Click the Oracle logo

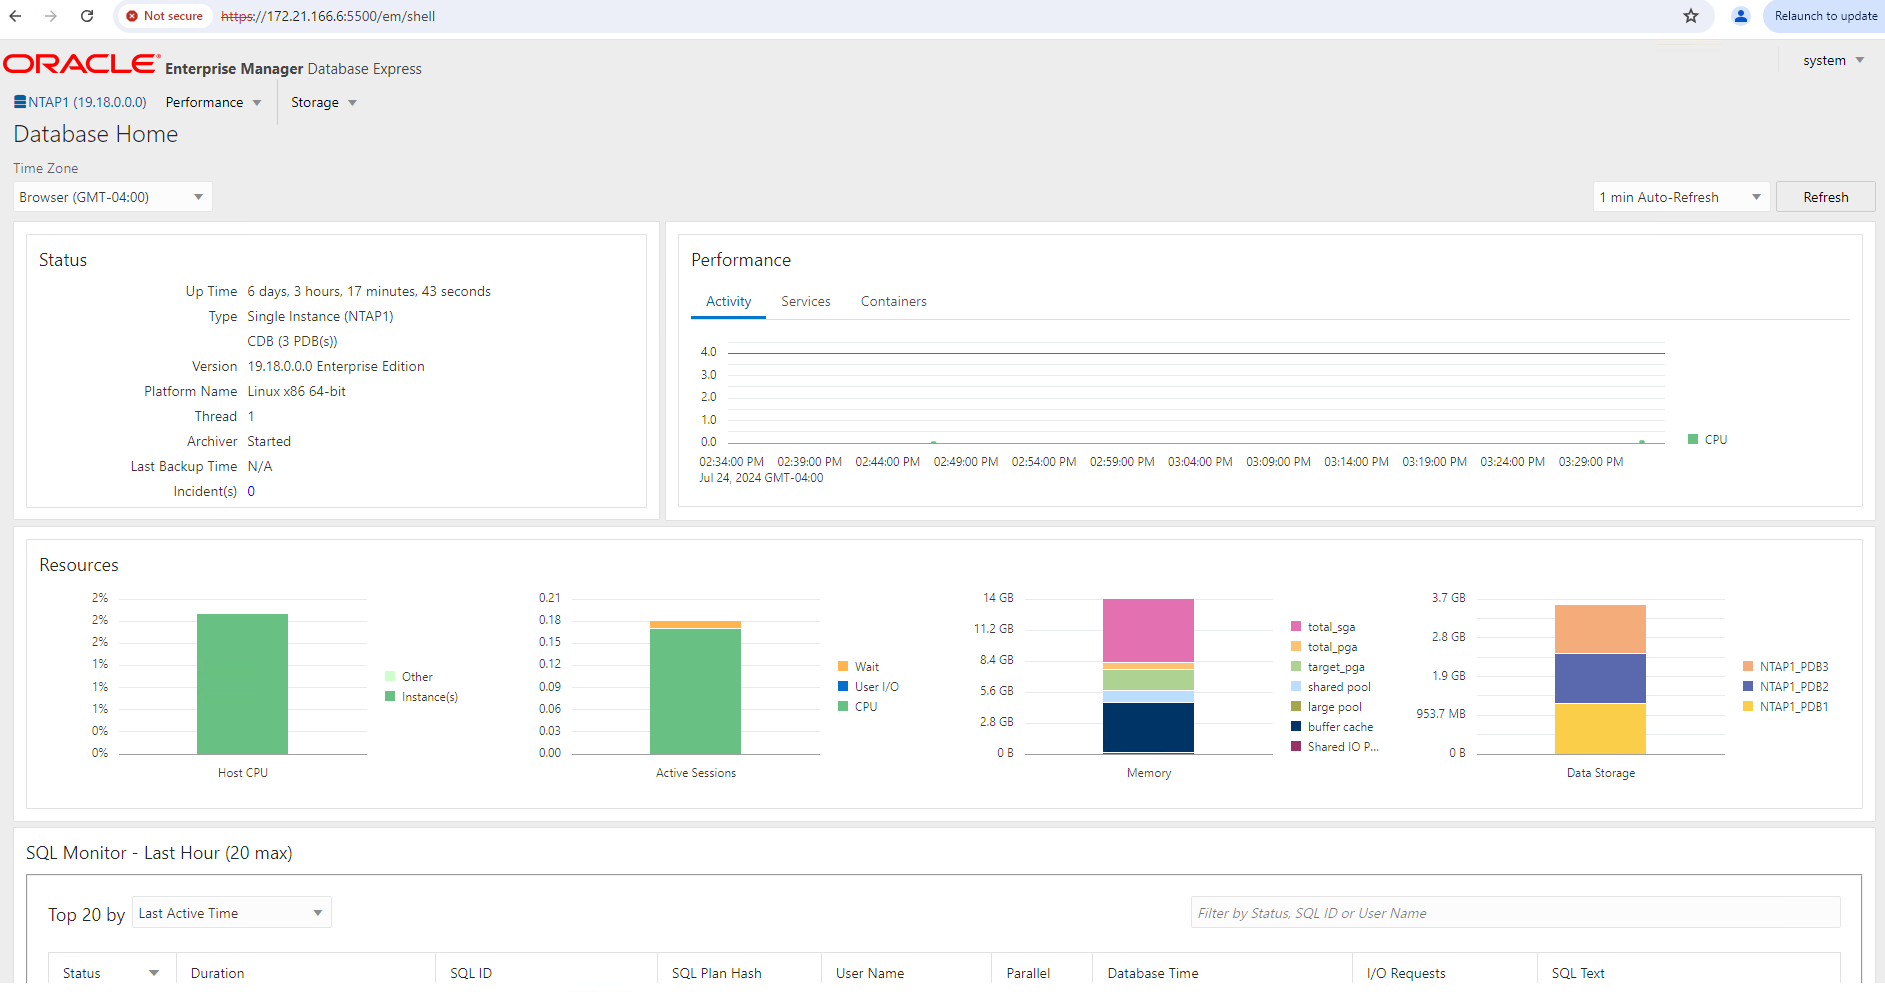point(81,64)
